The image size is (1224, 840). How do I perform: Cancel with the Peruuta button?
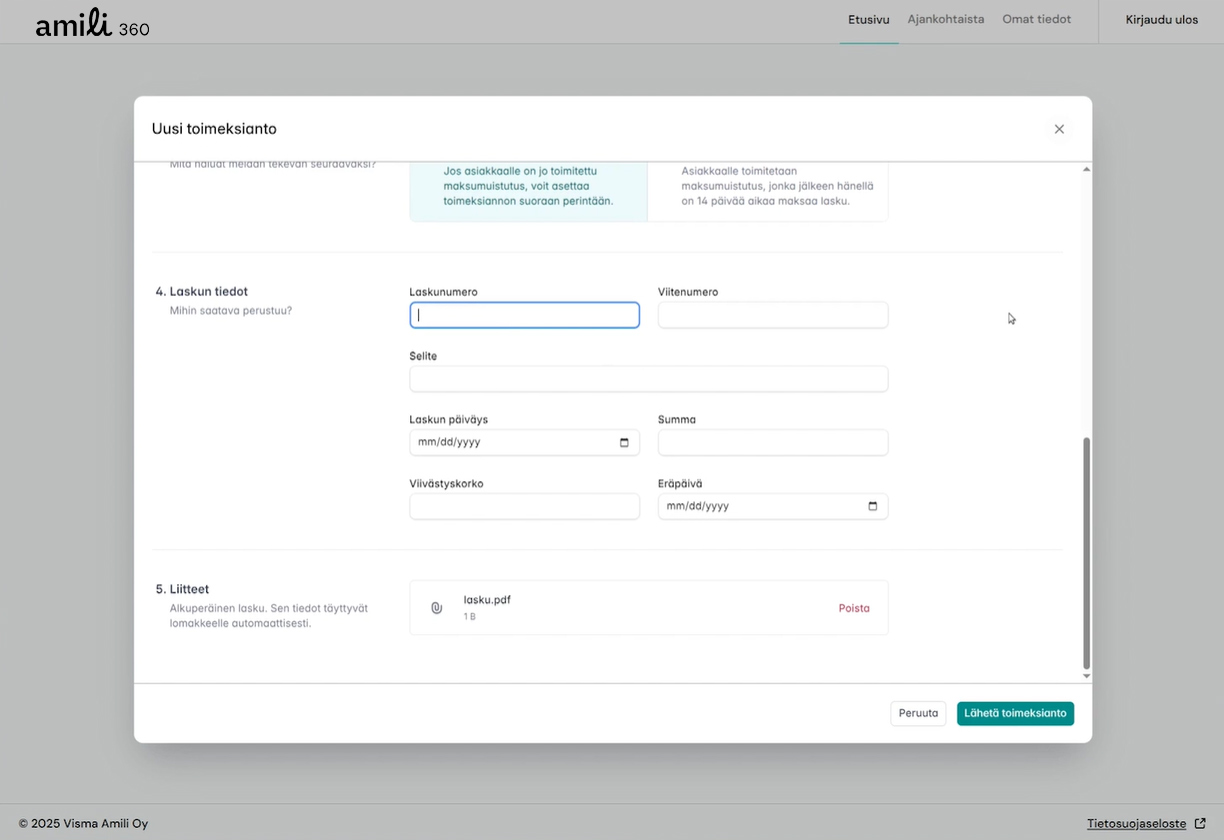tap(917, 713)
